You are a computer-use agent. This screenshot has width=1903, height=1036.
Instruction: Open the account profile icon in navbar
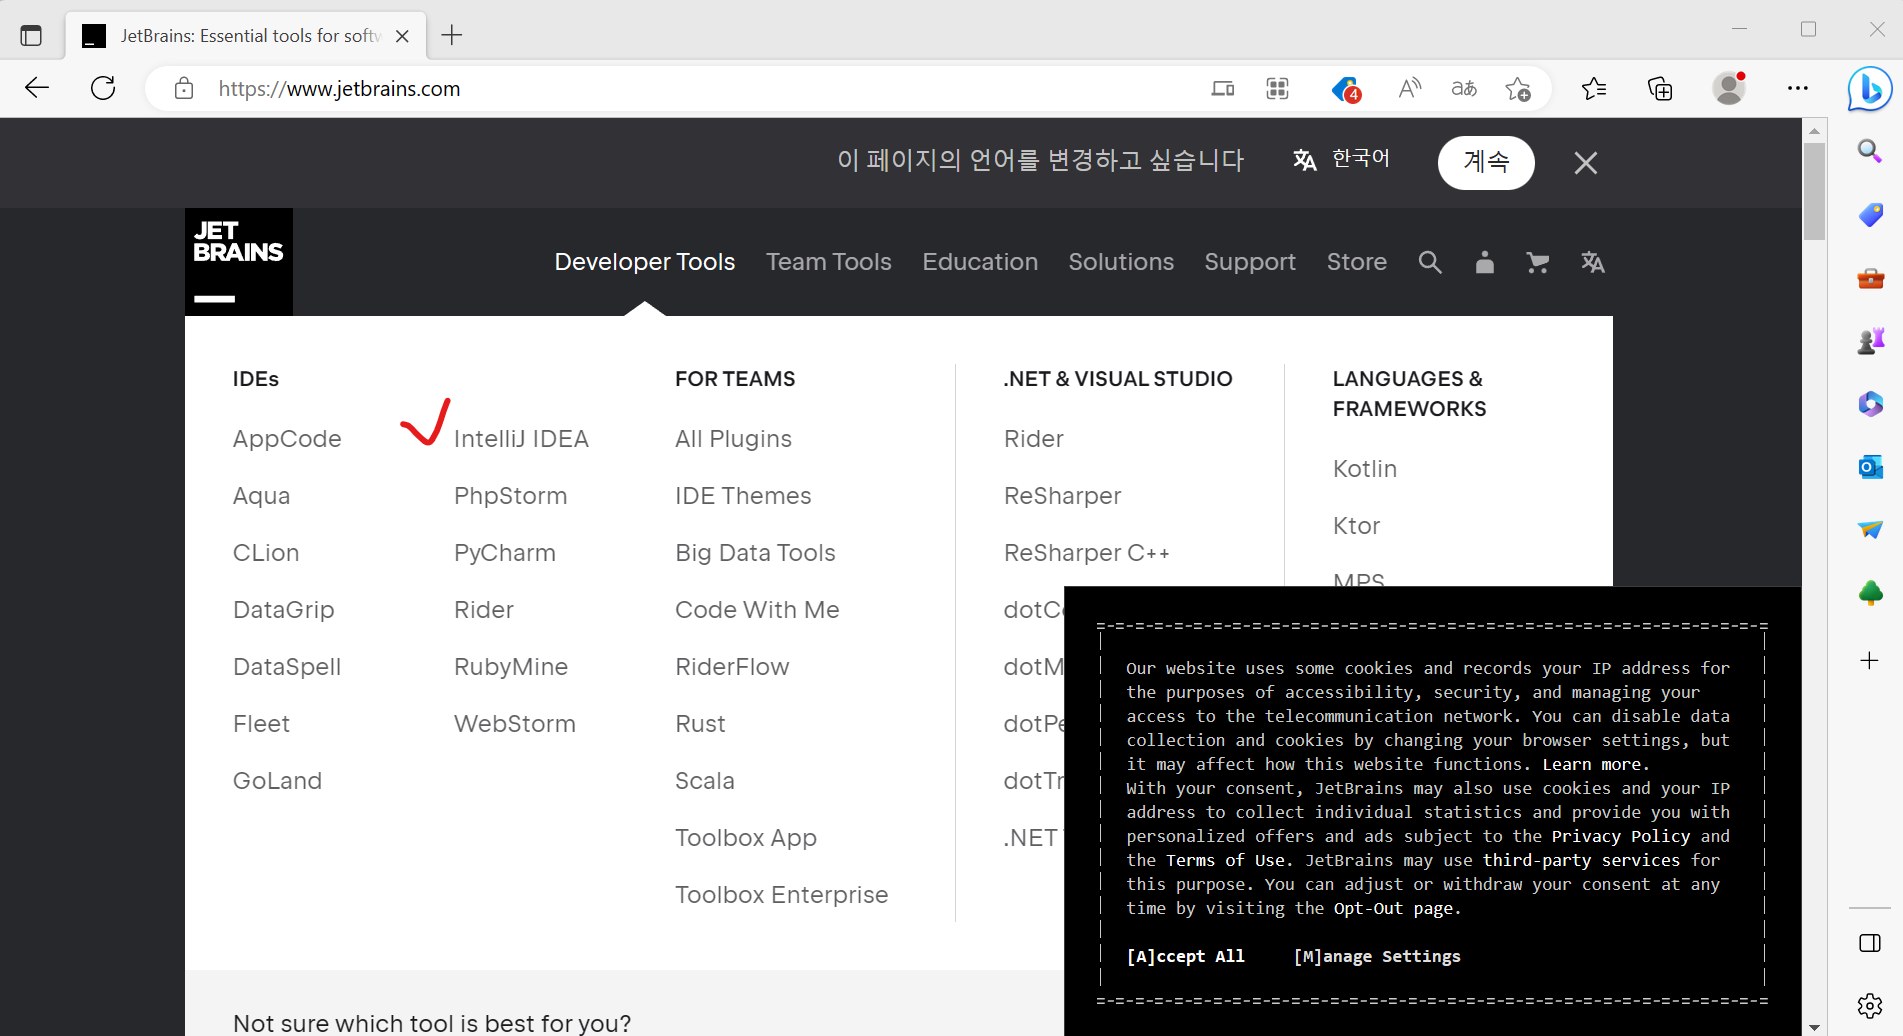[x=1484, y=262]
